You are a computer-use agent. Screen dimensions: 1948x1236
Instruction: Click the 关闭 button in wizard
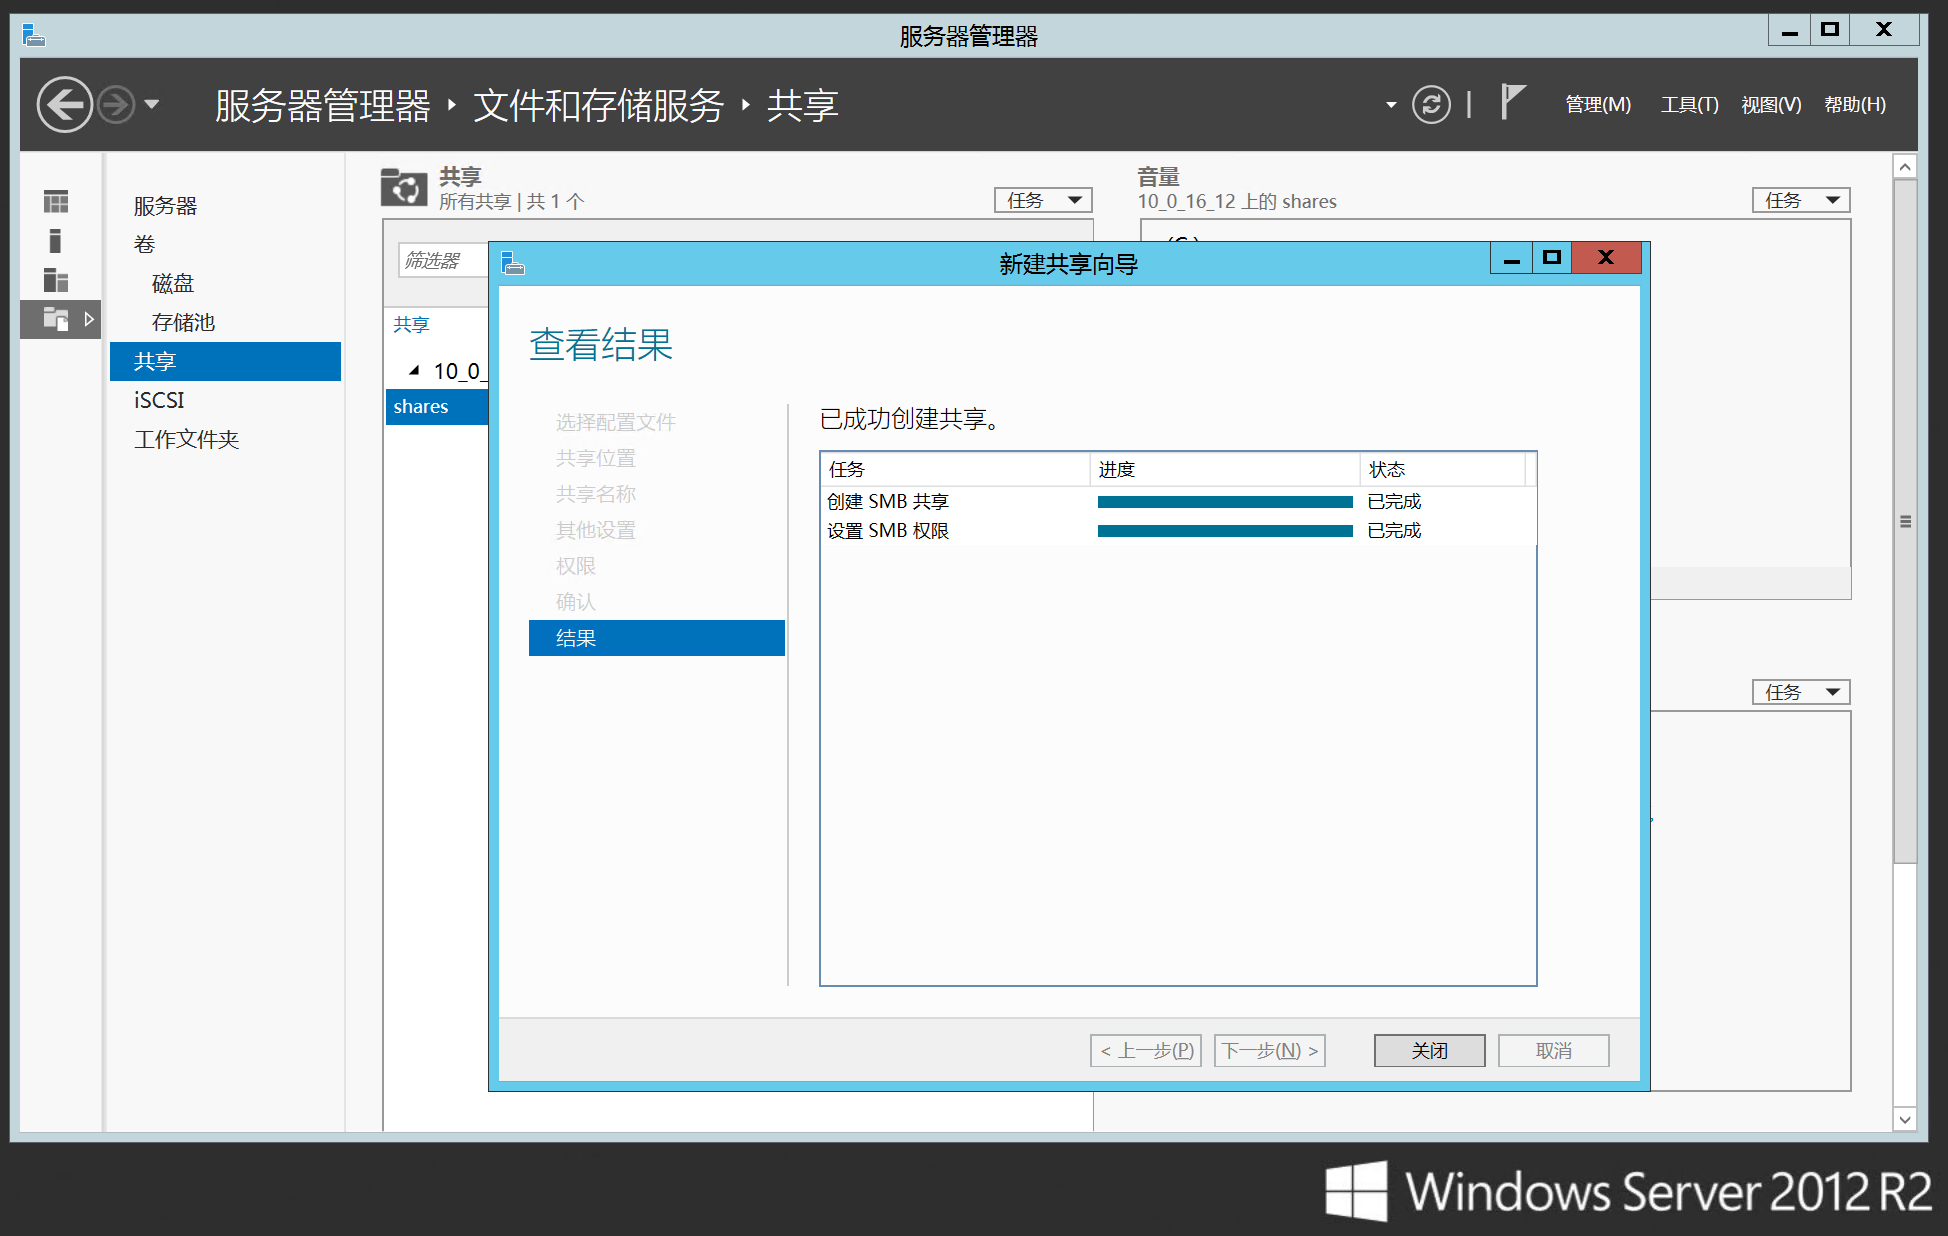tap(1428, 1050)
